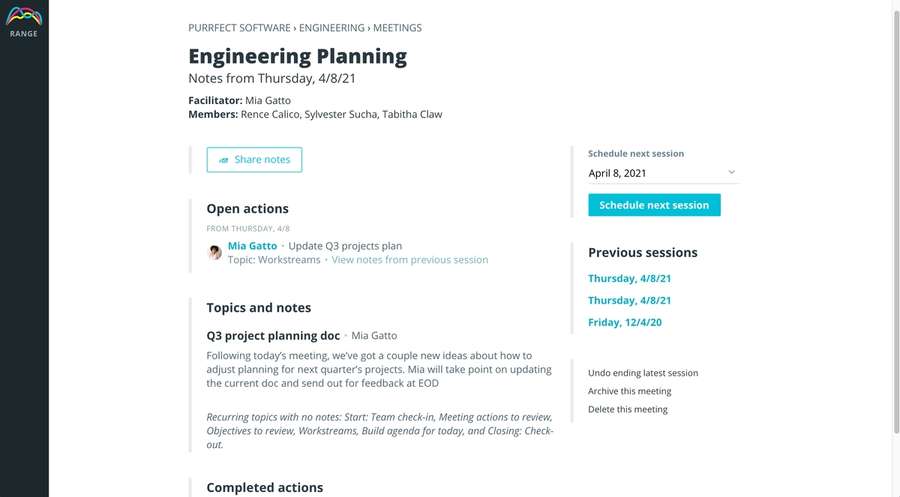This screenshot has width=900, height=497.
Task: Click the Share notes button
Action: coord(254,160)
